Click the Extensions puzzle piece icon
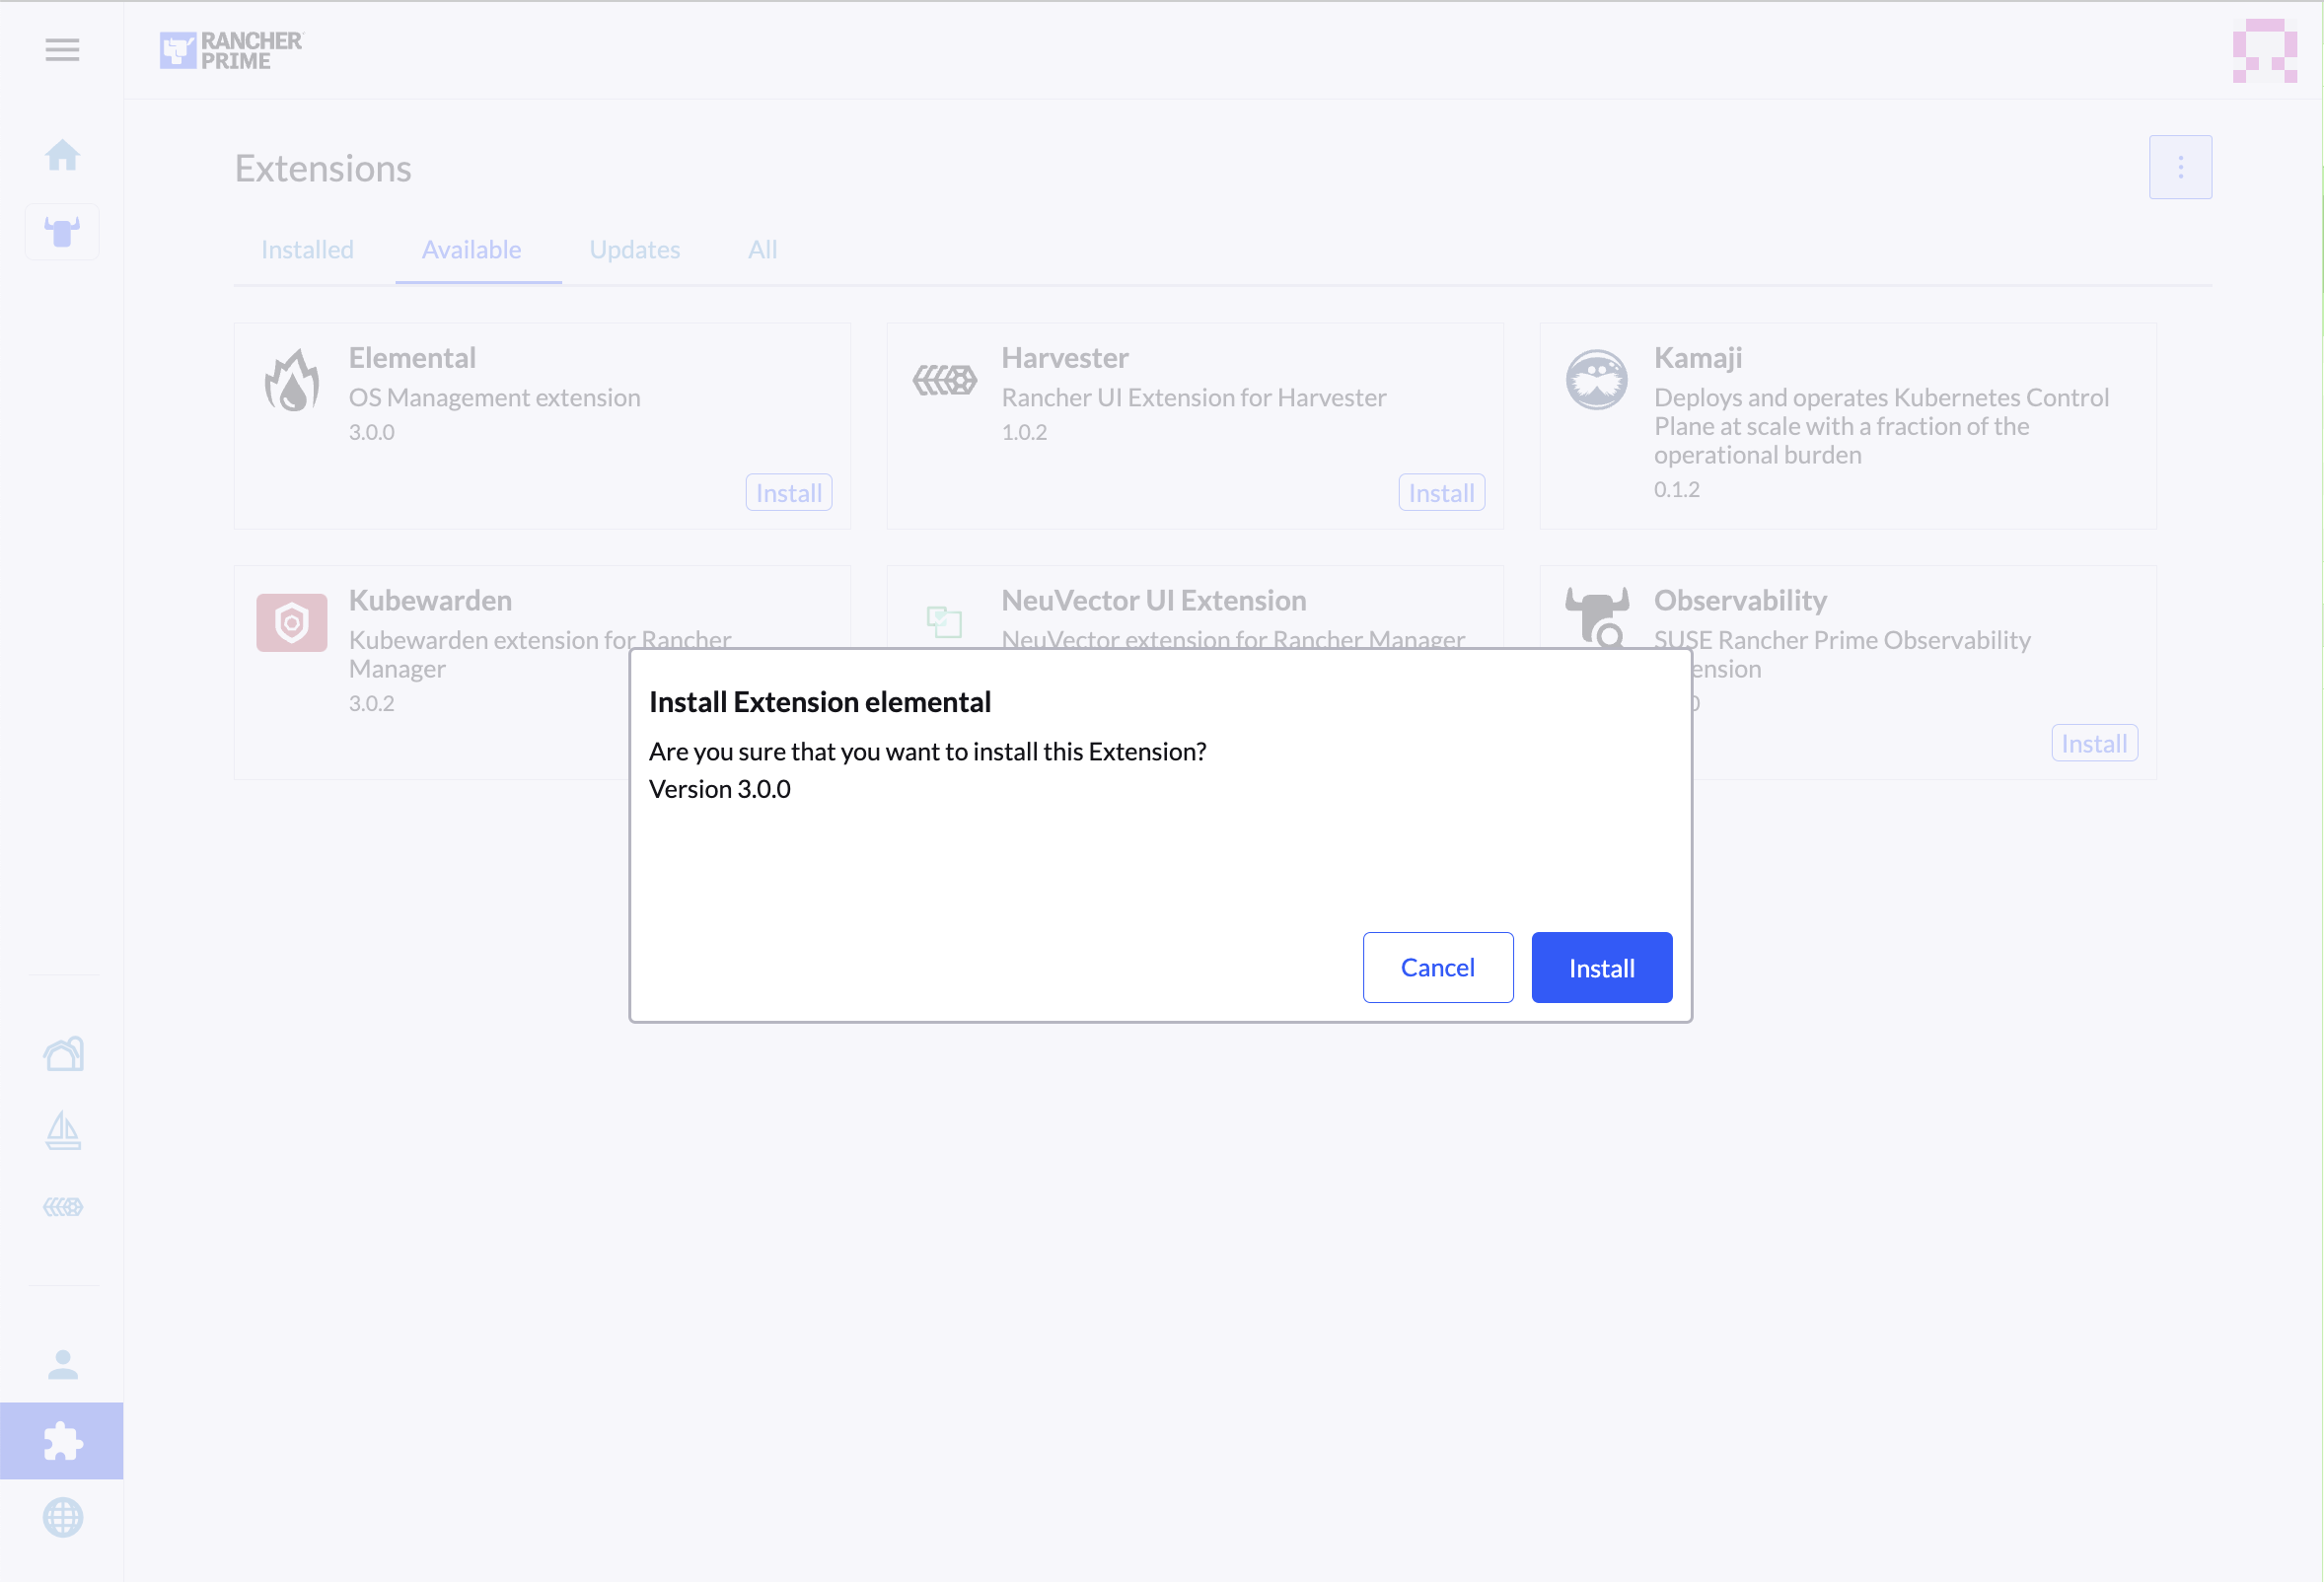This screenshot has height=1582, width=2324. pos(62,1441)
